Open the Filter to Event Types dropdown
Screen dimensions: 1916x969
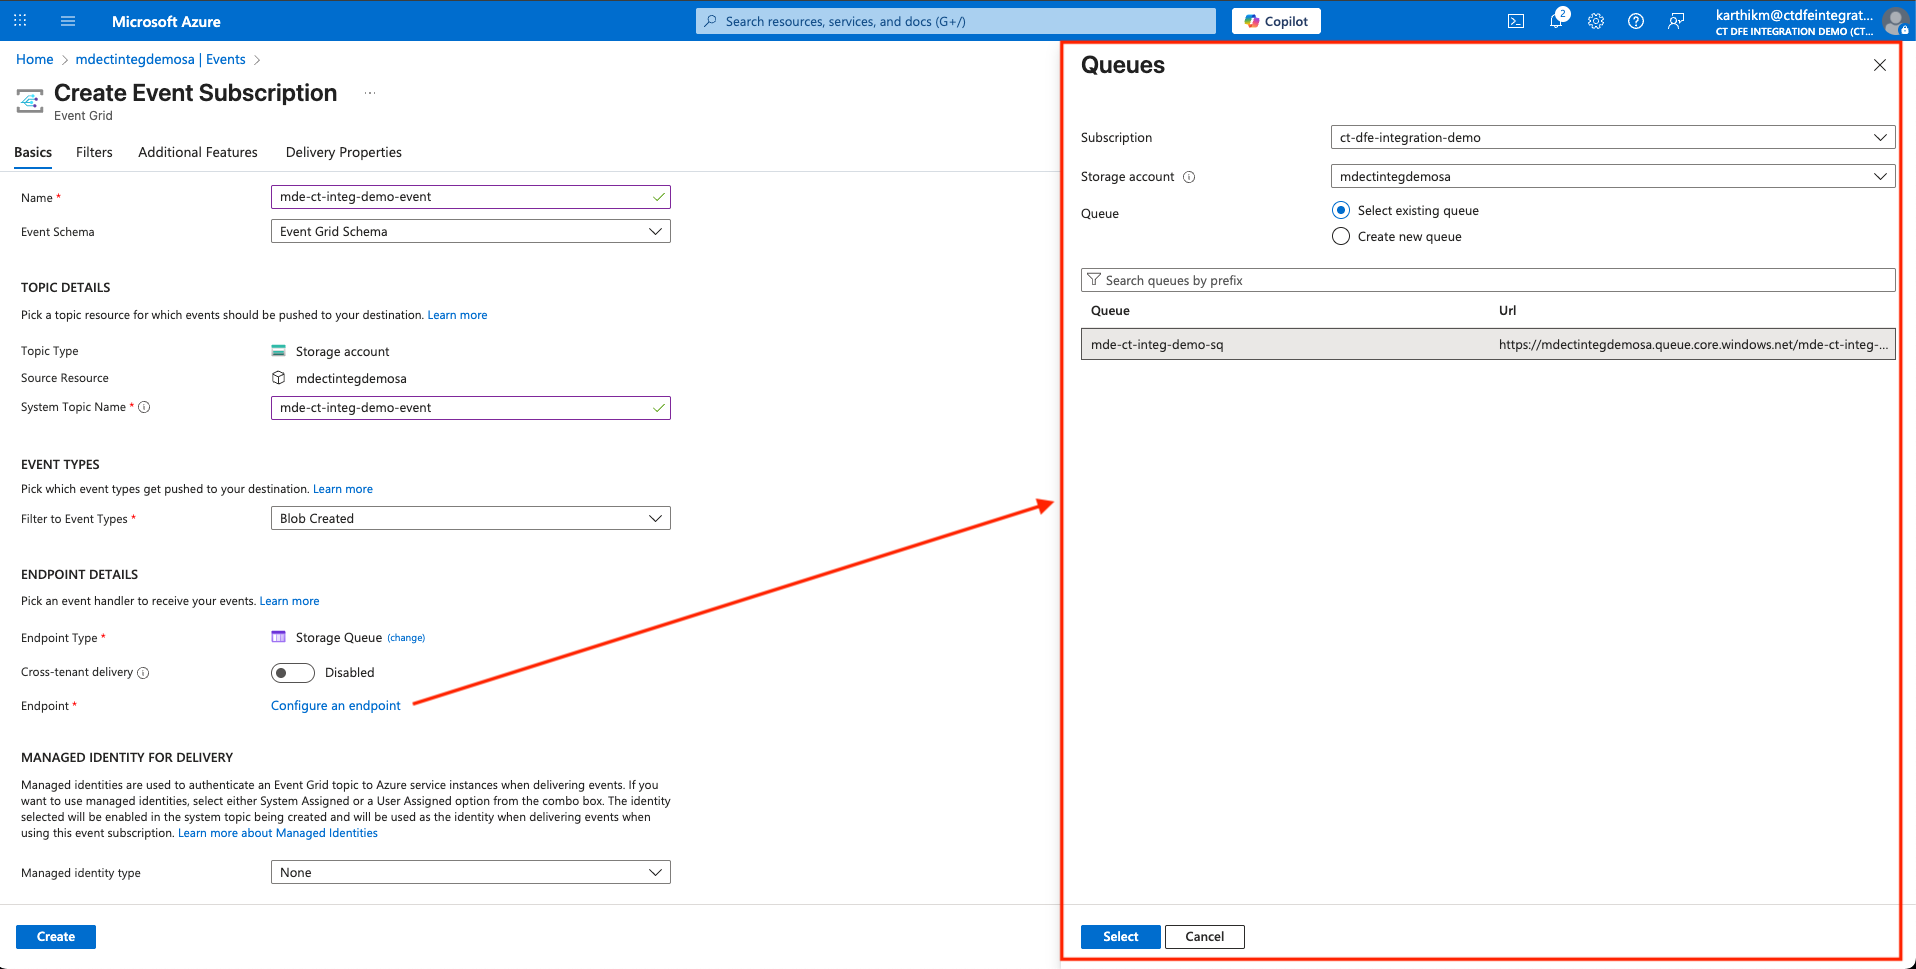tap(470, 519)
